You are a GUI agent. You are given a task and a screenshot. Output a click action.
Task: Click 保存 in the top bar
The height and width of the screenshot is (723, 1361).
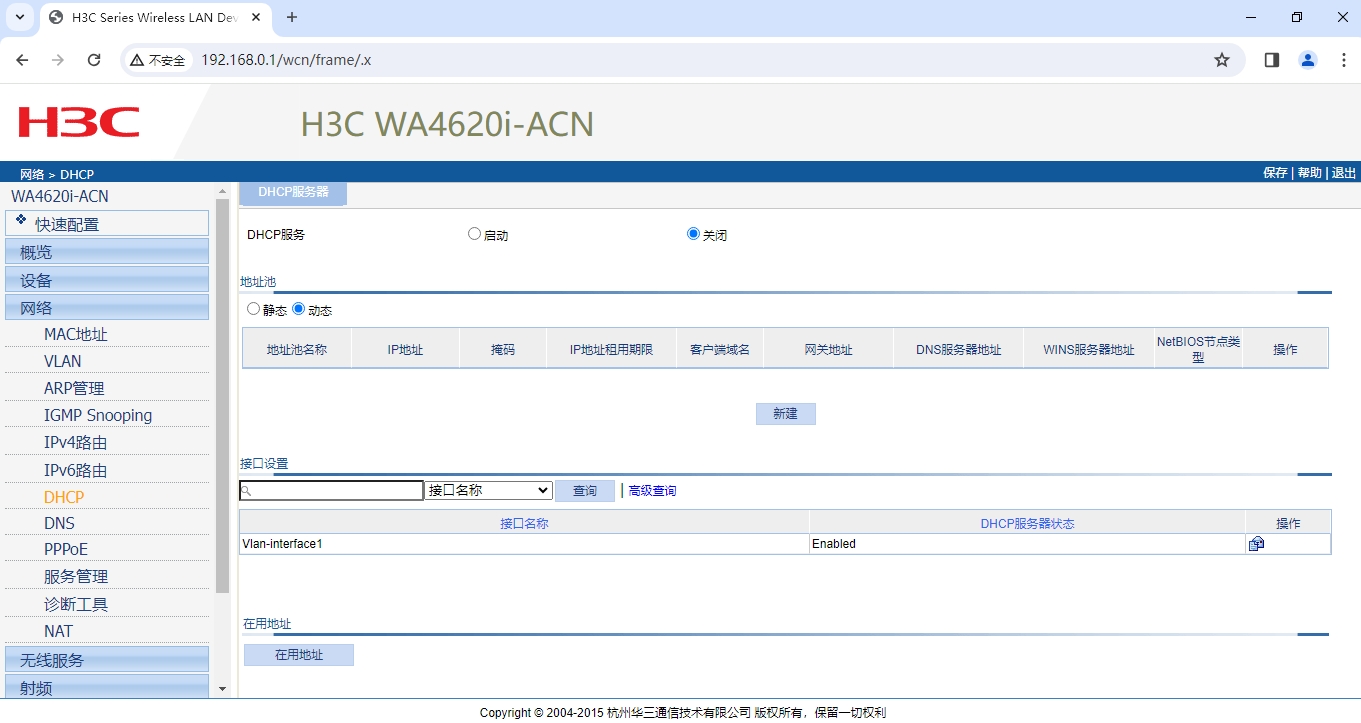tap(1275, 173)
